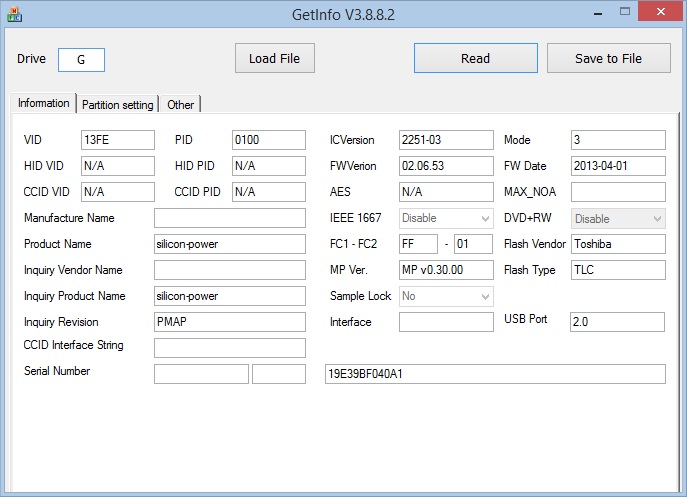Click the Inquiry Product Name field

point(230,296)
